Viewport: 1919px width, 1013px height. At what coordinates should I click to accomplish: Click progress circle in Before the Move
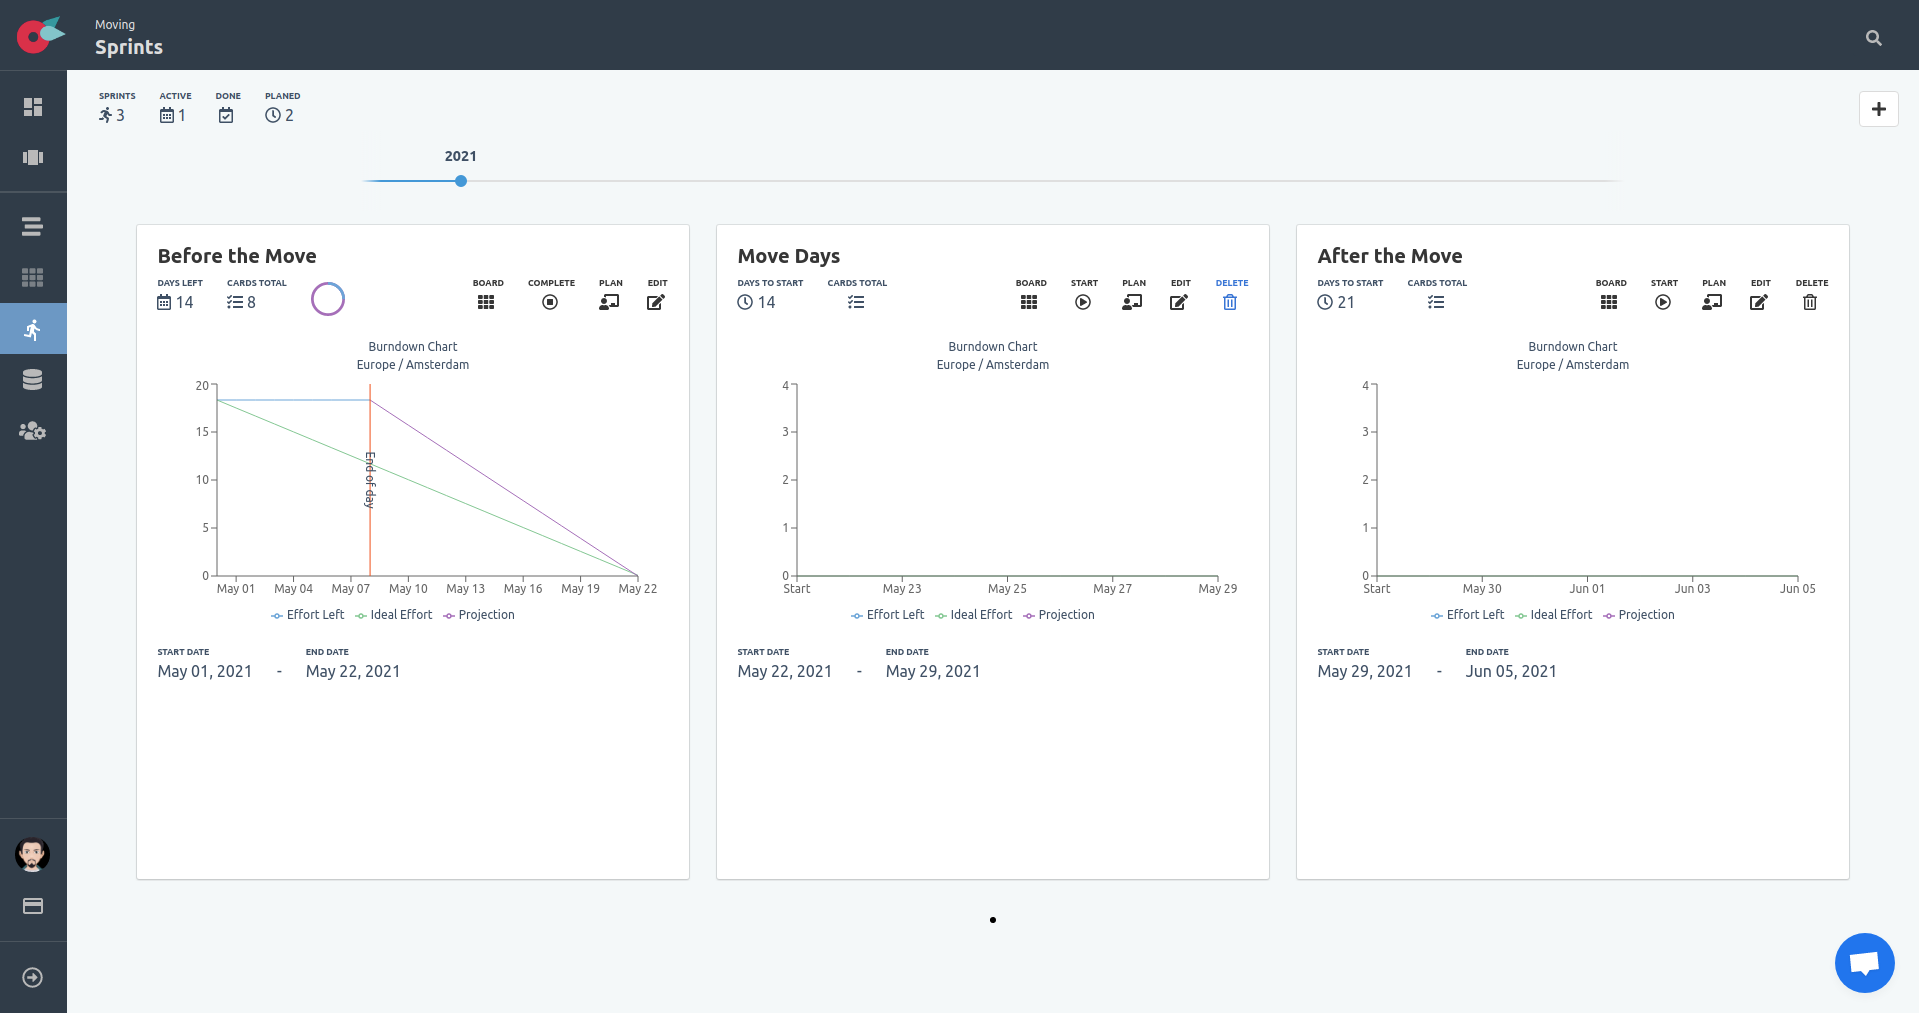tap(328, 299)
